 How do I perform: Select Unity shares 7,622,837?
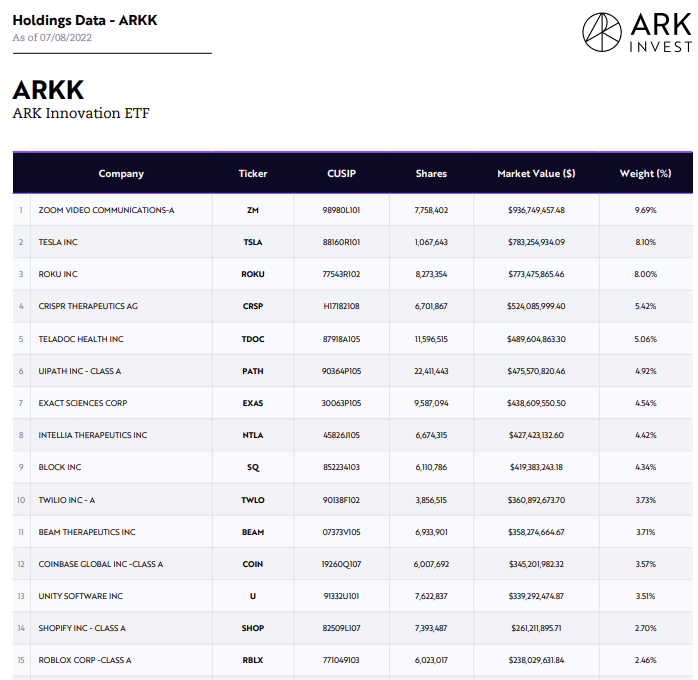point(431,596)
